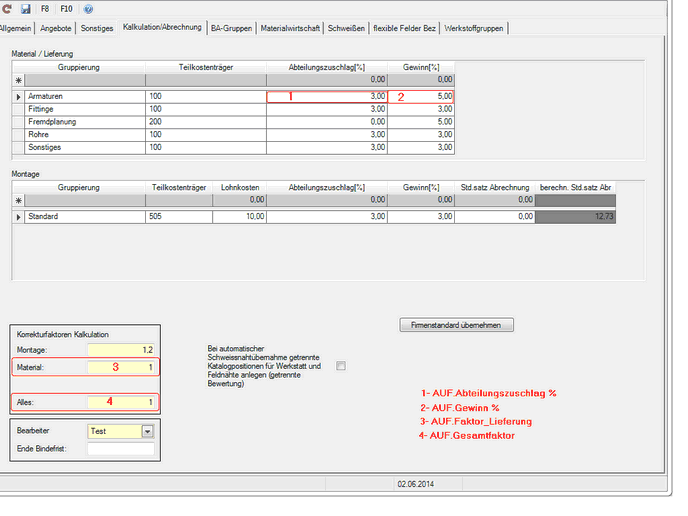Open the Schweißen tab
688x516 pixels.
pos(346,27)
